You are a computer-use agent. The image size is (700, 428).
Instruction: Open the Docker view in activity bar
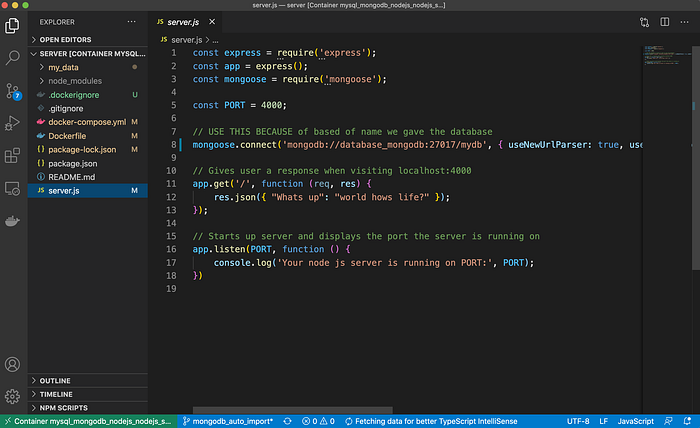[13, 221]
